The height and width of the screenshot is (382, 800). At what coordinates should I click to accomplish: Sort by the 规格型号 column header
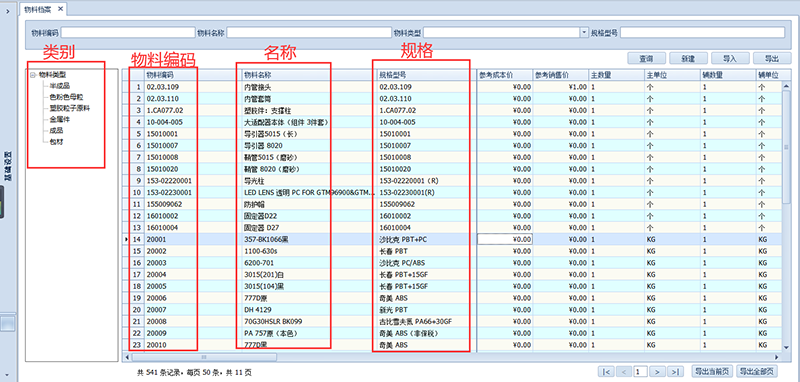[426, 75]
